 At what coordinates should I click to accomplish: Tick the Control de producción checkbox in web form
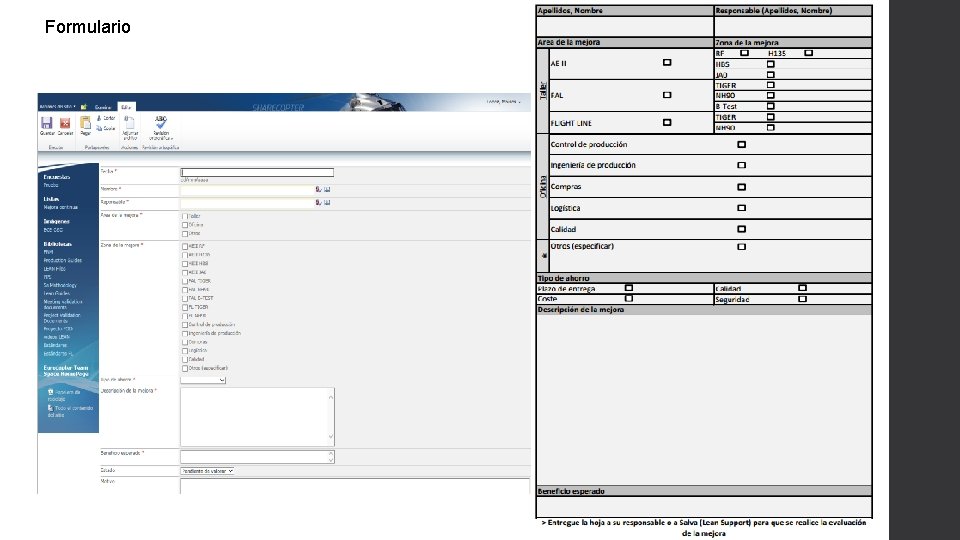click(185, 325)
